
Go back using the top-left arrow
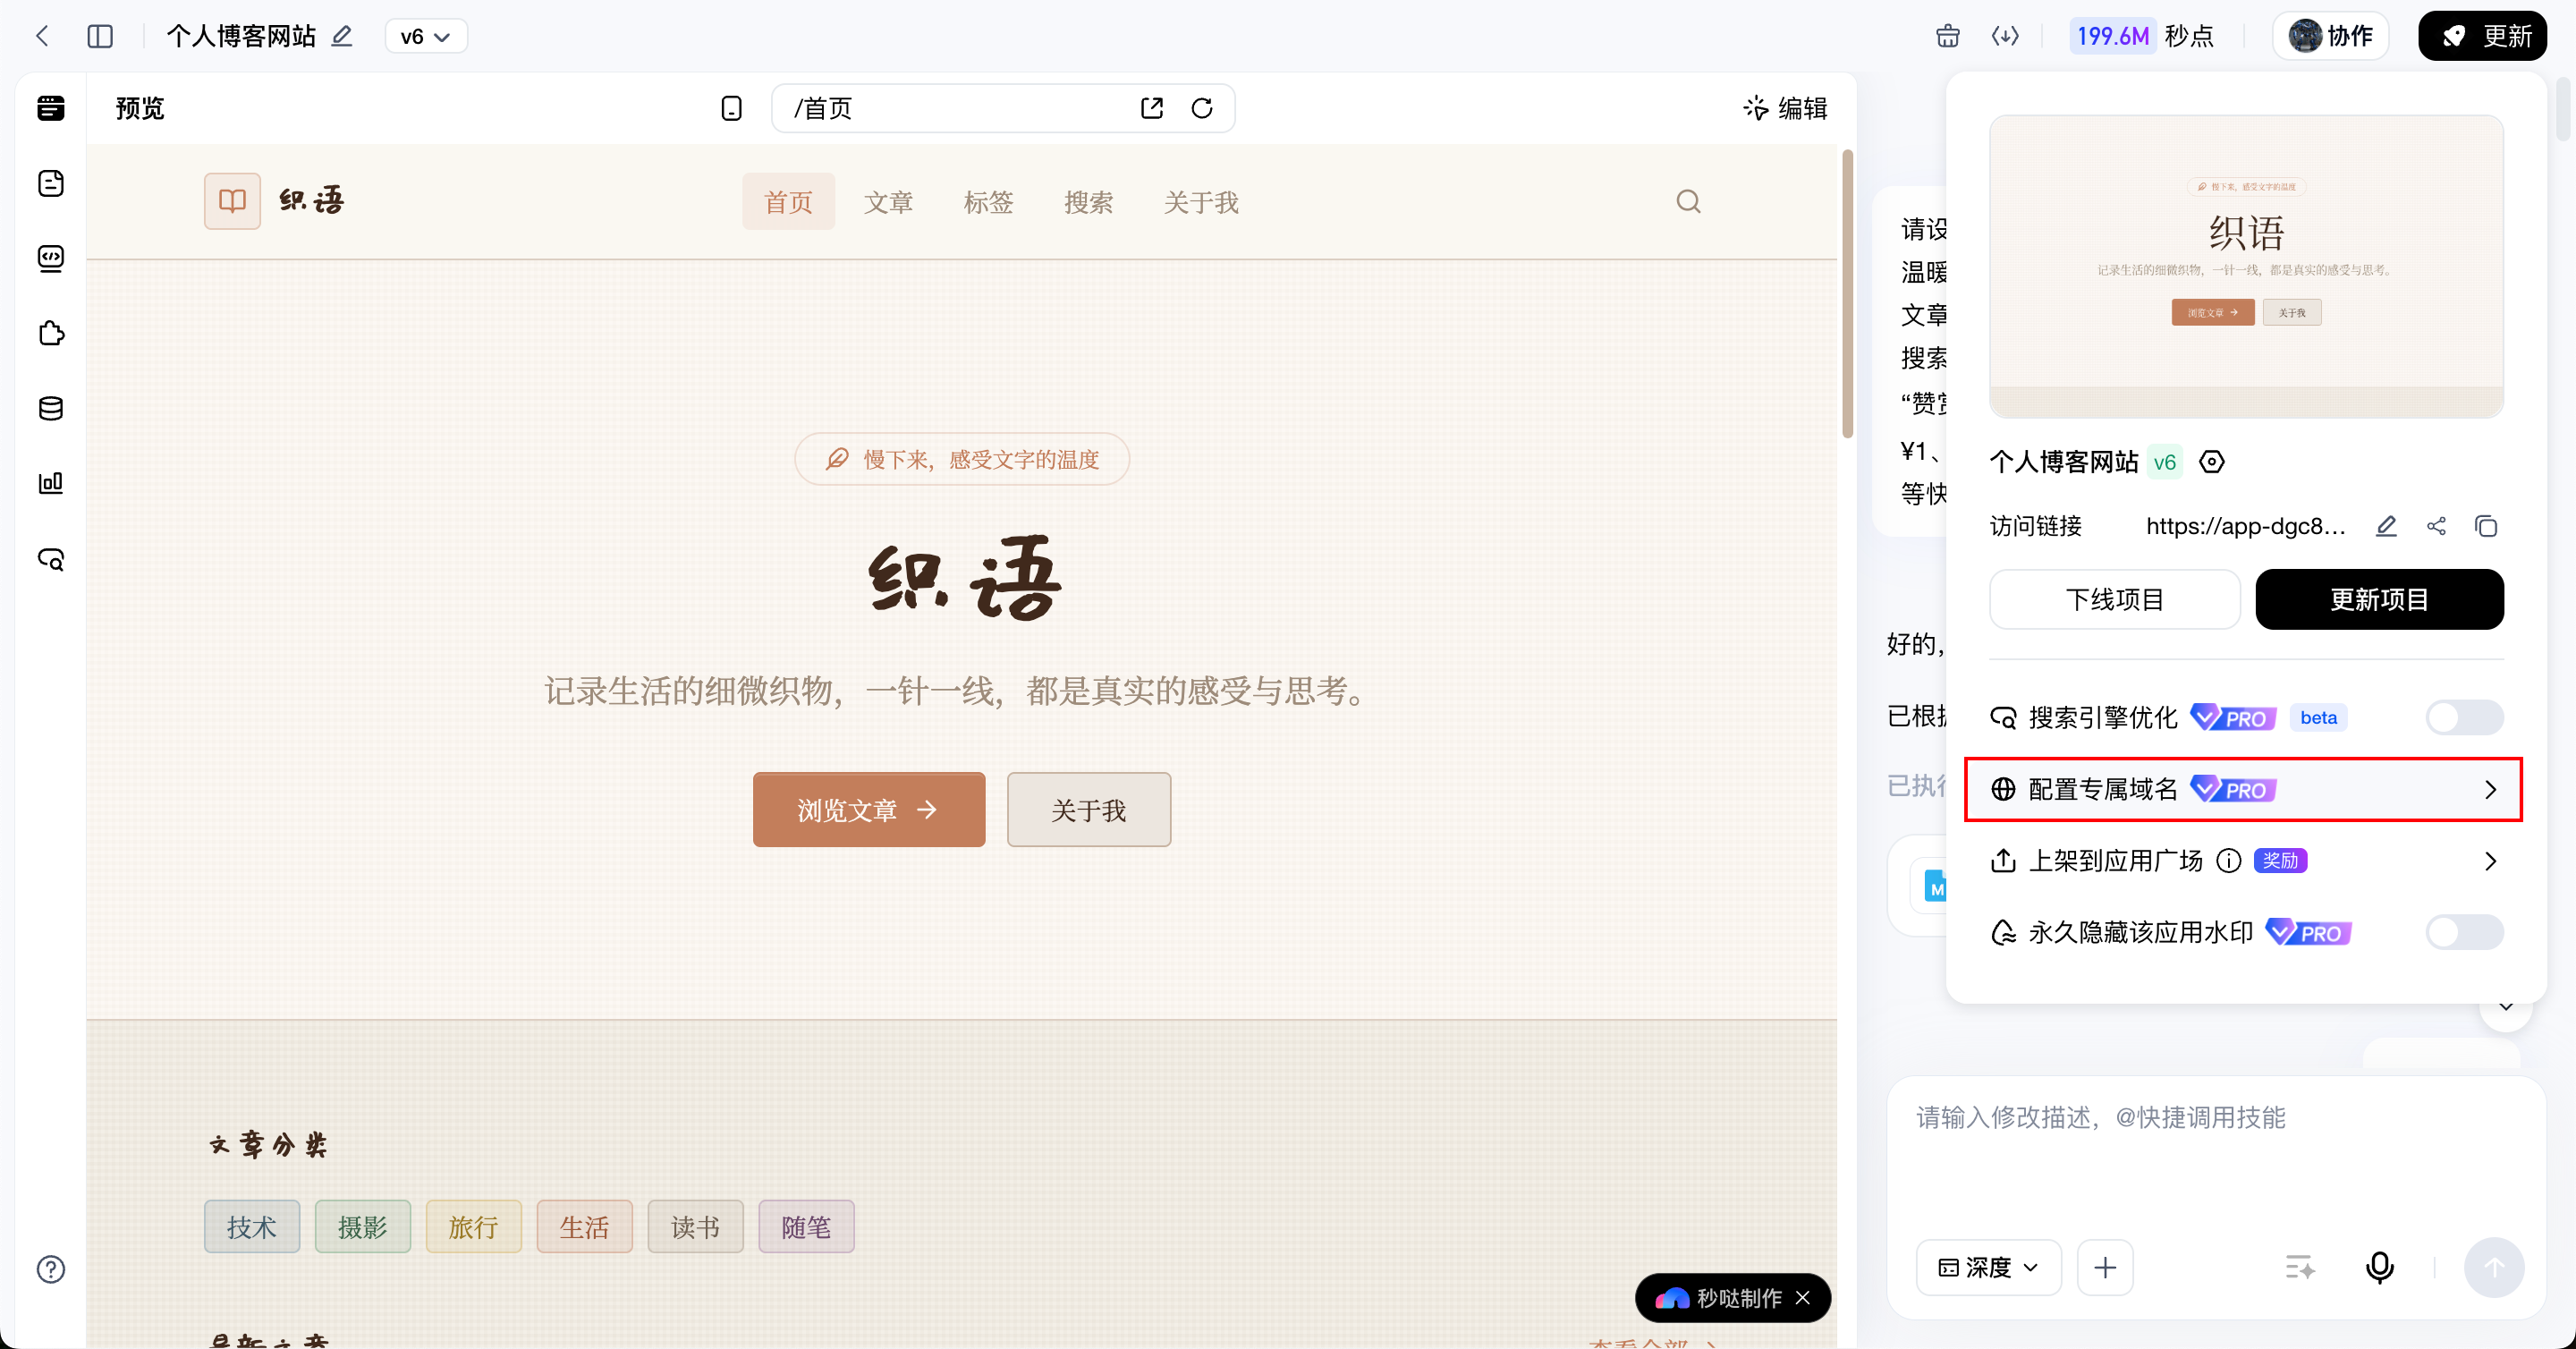pyautogui.click(x=42, y=37)
